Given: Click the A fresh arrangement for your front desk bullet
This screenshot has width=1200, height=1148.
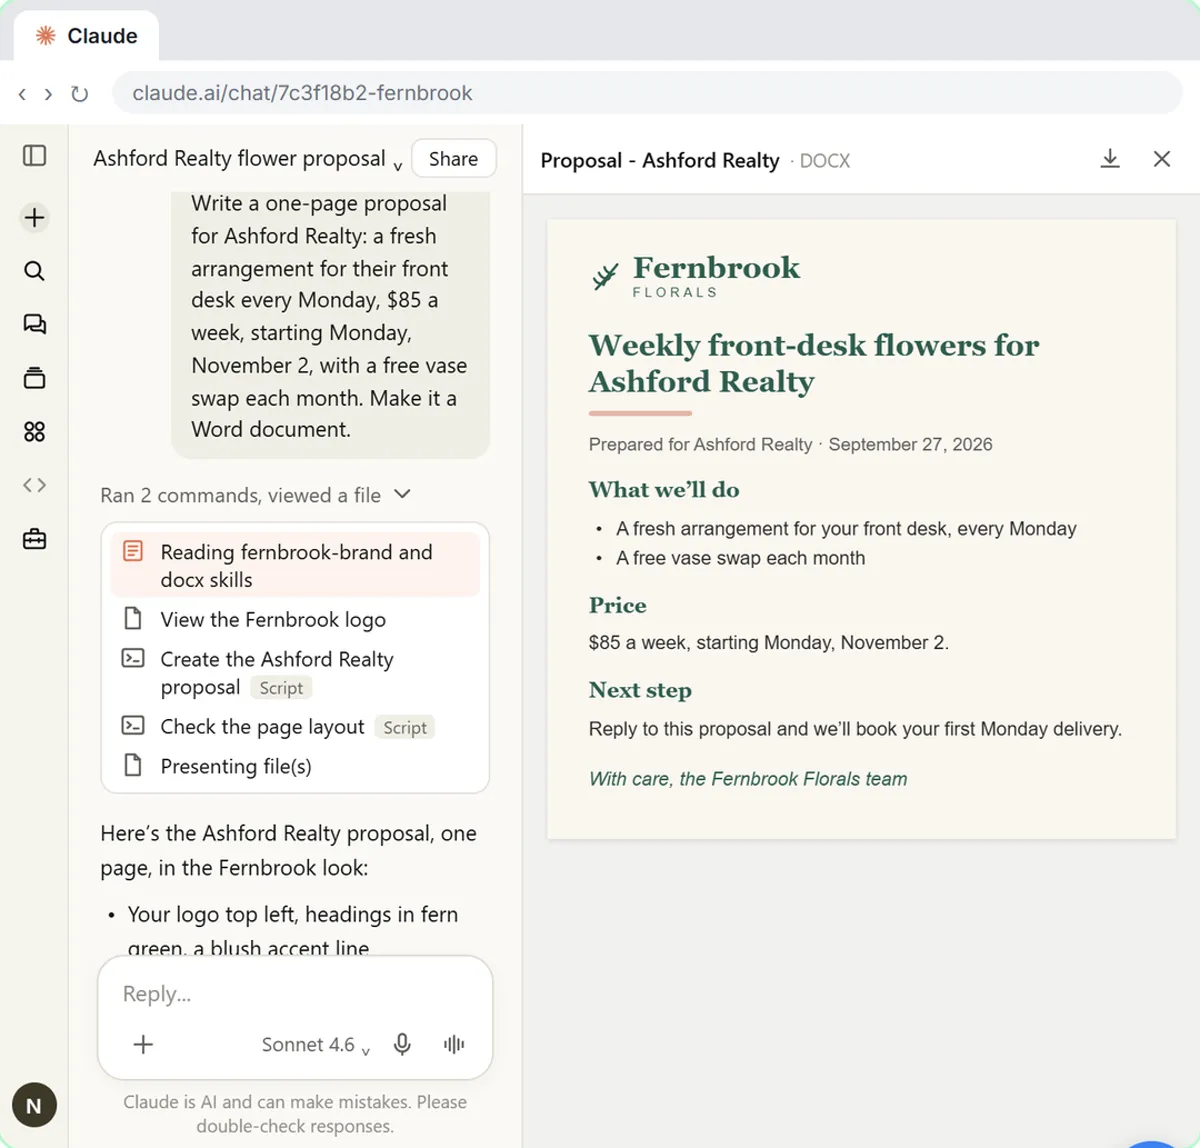Looking at the screenshot, I should click(x=846, y=528).
